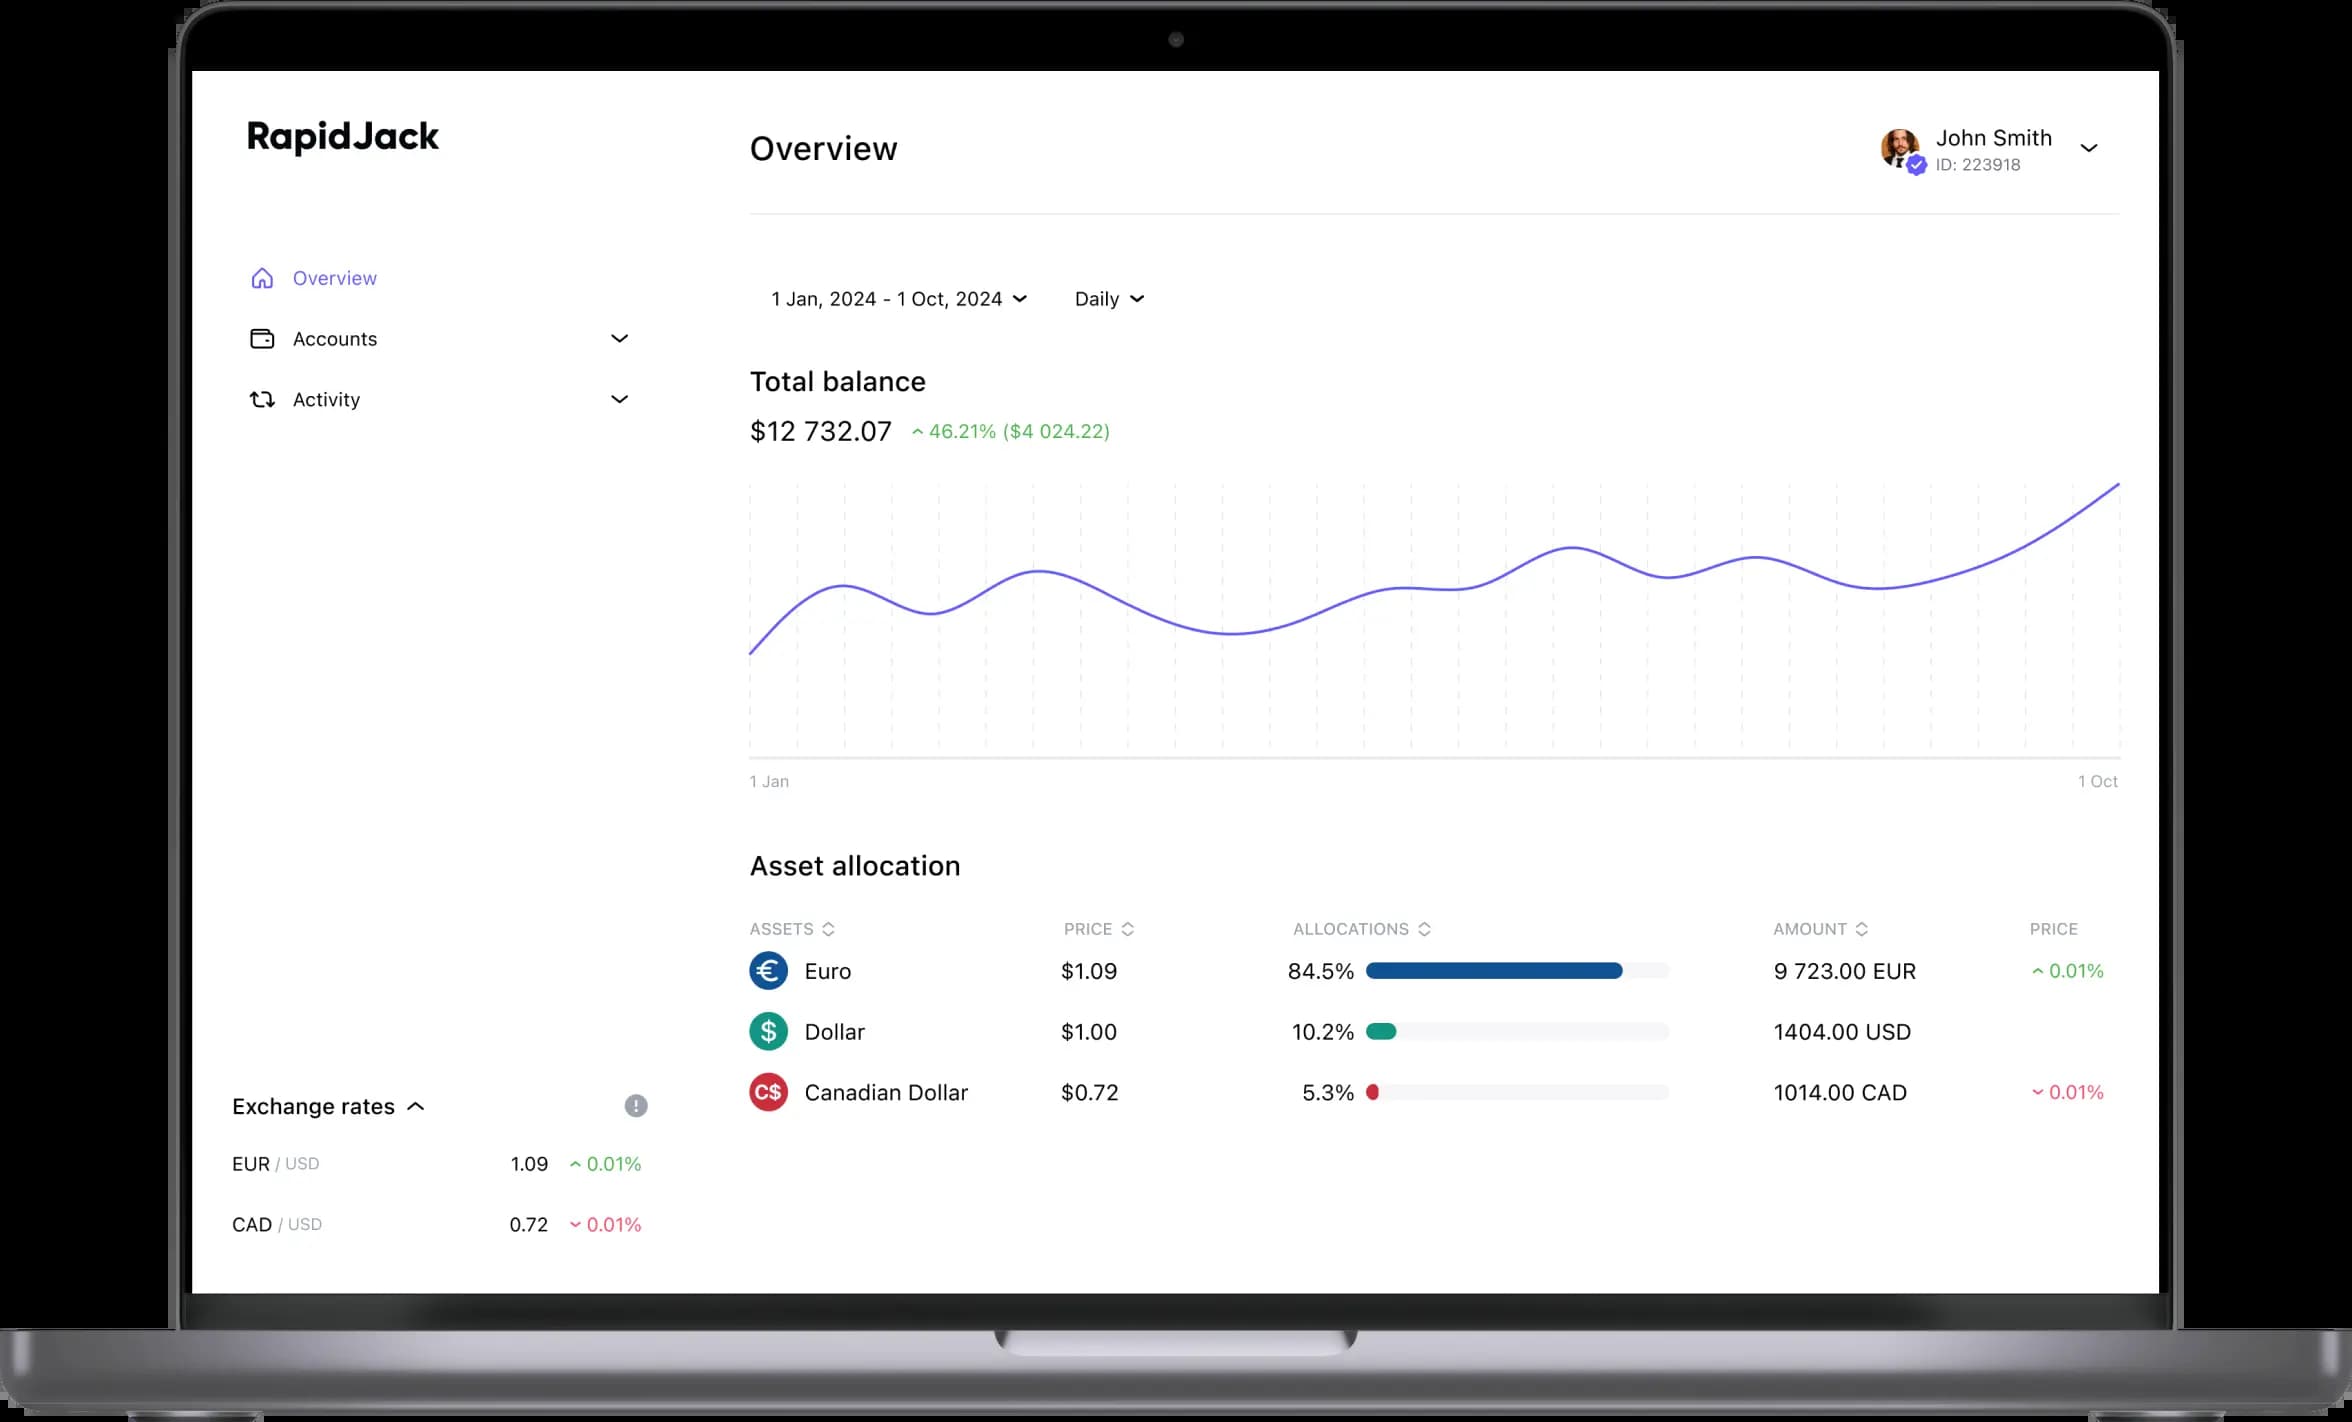Open the Daily interval dropdown
2352x1422 pixels.
1109,299
